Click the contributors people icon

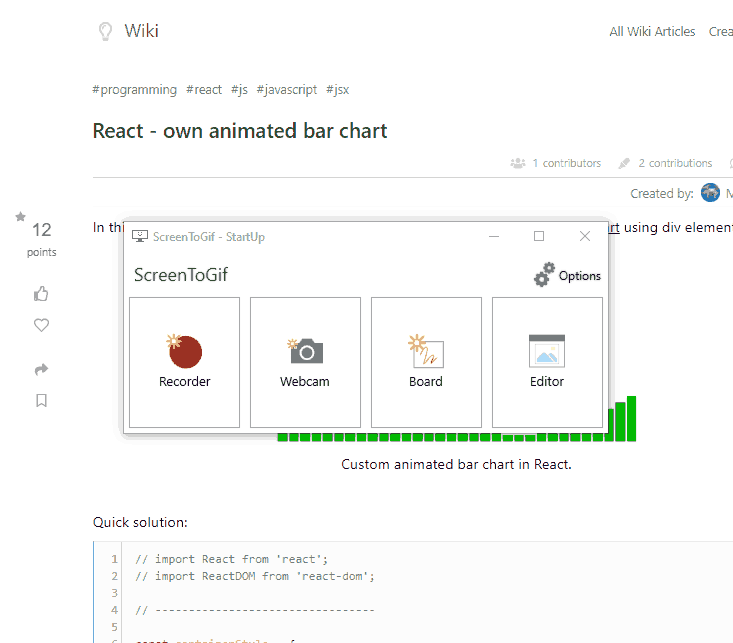point(518,163)
